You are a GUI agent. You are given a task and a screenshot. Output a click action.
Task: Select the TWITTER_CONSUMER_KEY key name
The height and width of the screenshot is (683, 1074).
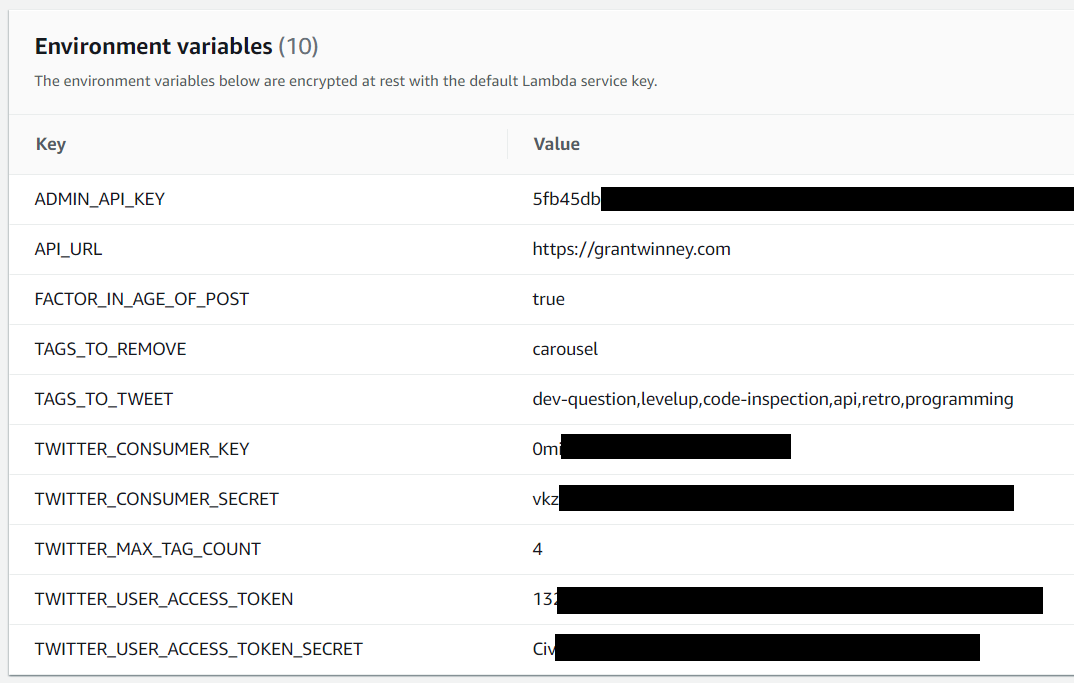tap(142, 449)
